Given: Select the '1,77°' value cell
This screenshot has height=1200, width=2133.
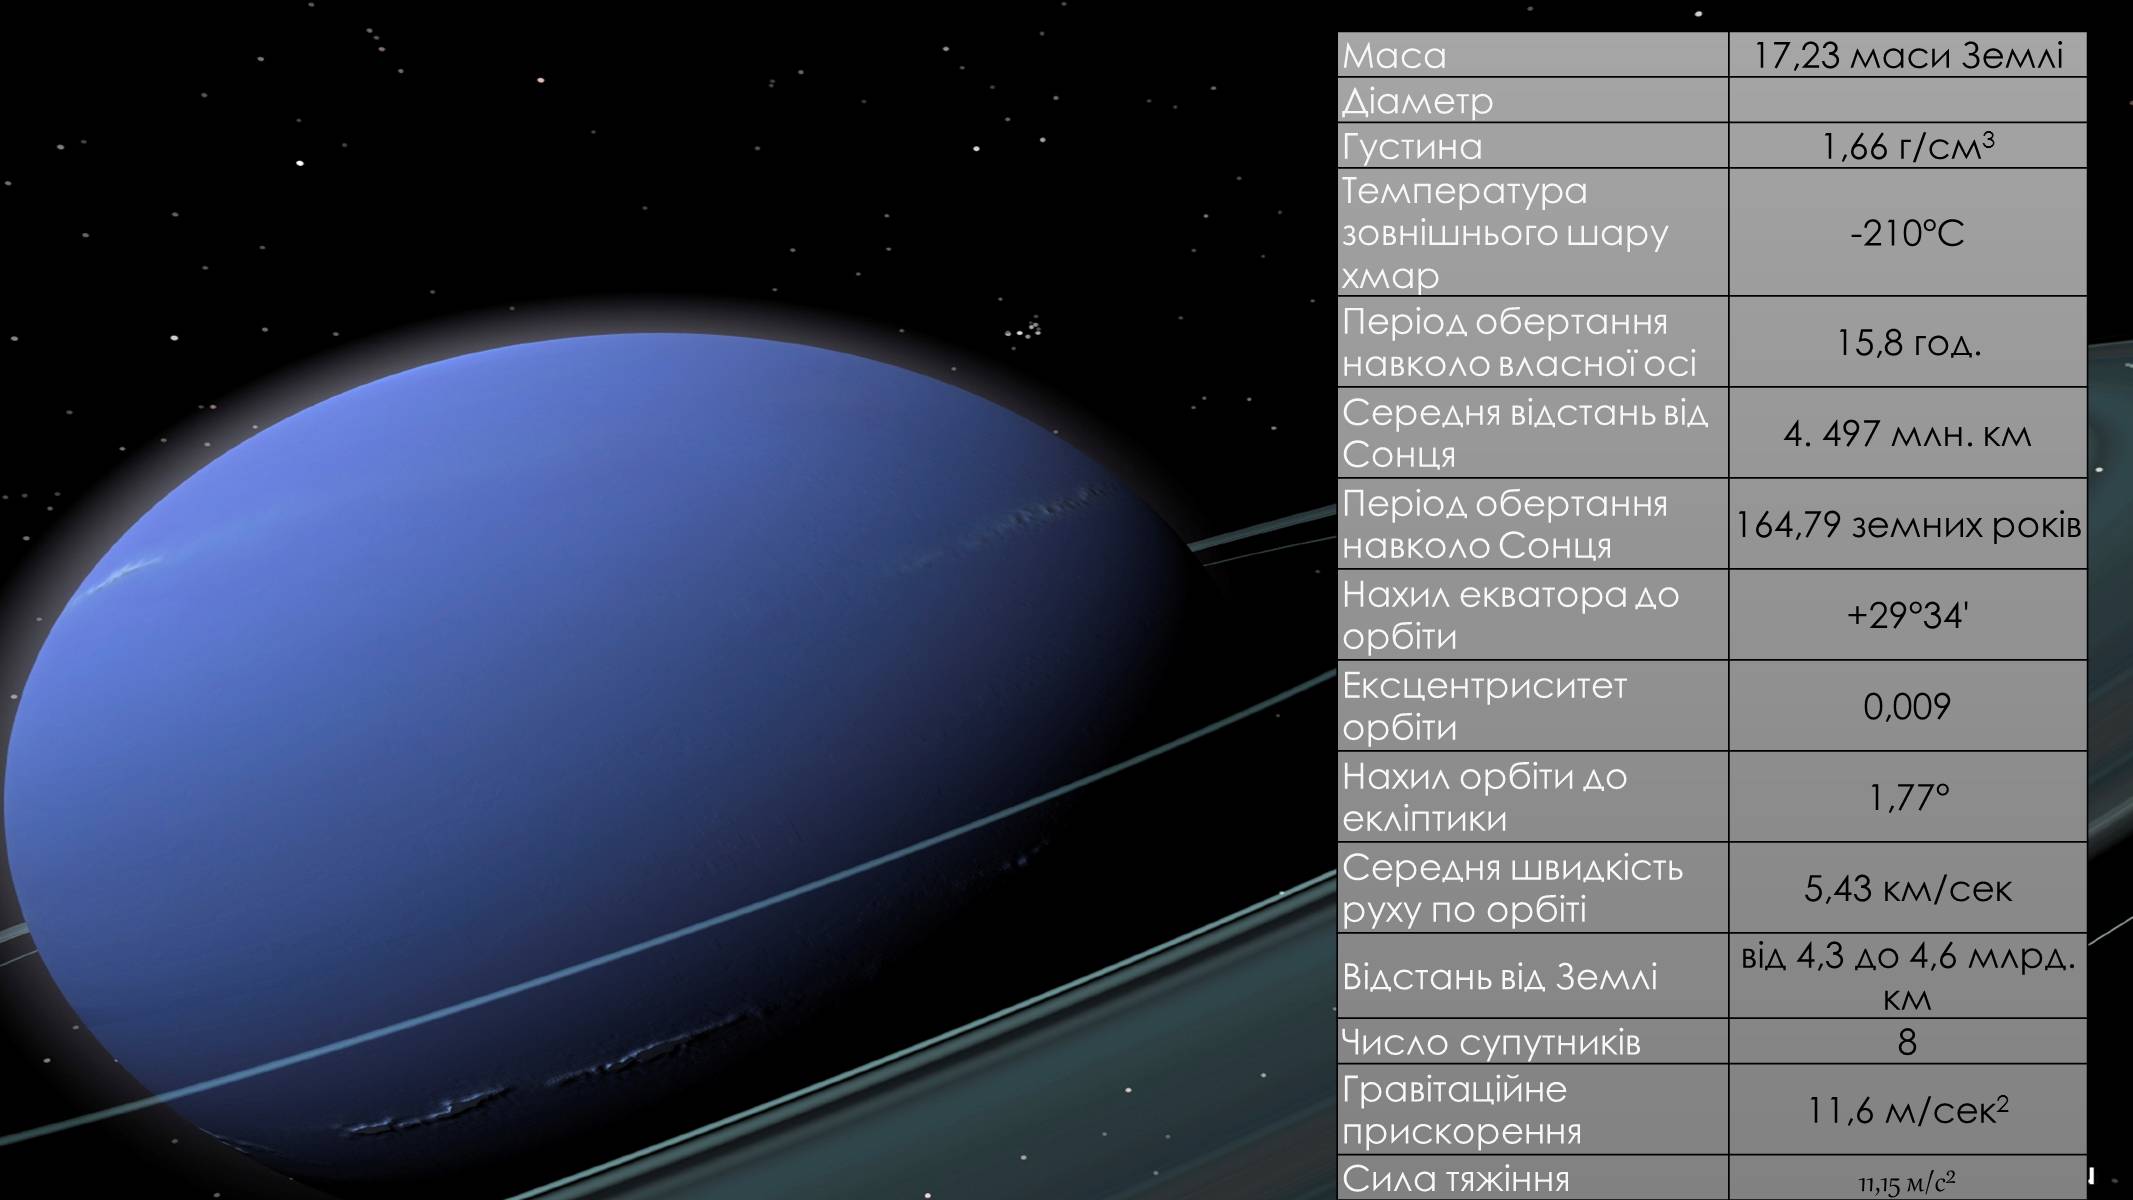Looking at the screenshot, I should (x=1907, y=797).
